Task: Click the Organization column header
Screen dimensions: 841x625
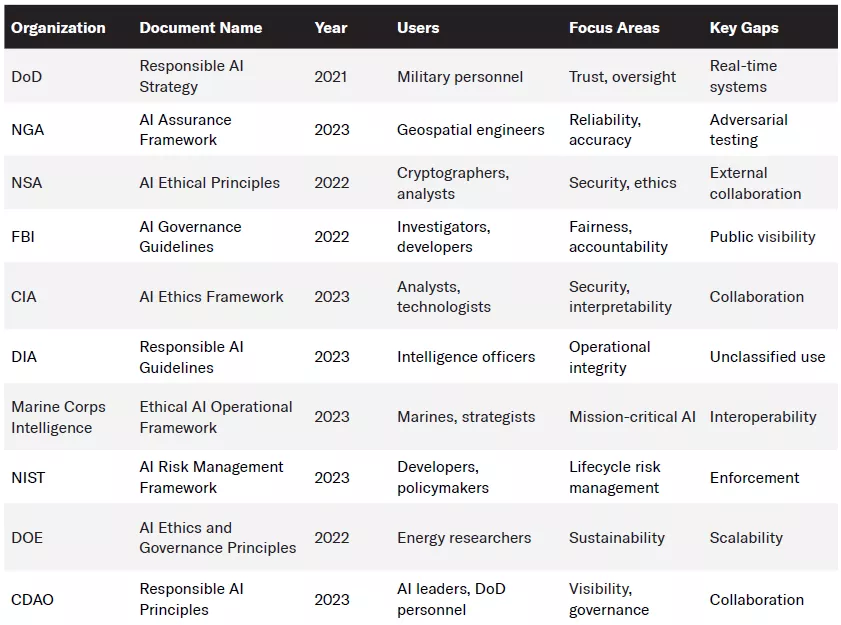Action: pos(58,28)
